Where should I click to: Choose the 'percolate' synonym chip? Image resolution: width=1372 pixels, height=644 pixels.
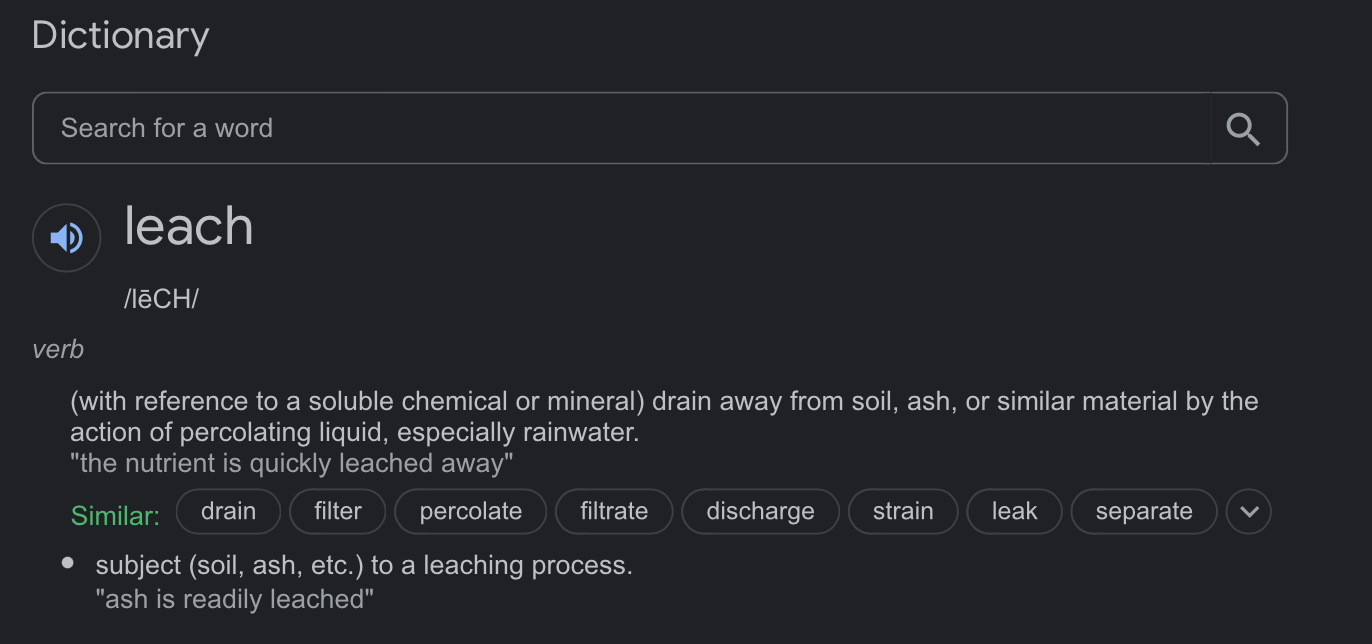(470, 512)
